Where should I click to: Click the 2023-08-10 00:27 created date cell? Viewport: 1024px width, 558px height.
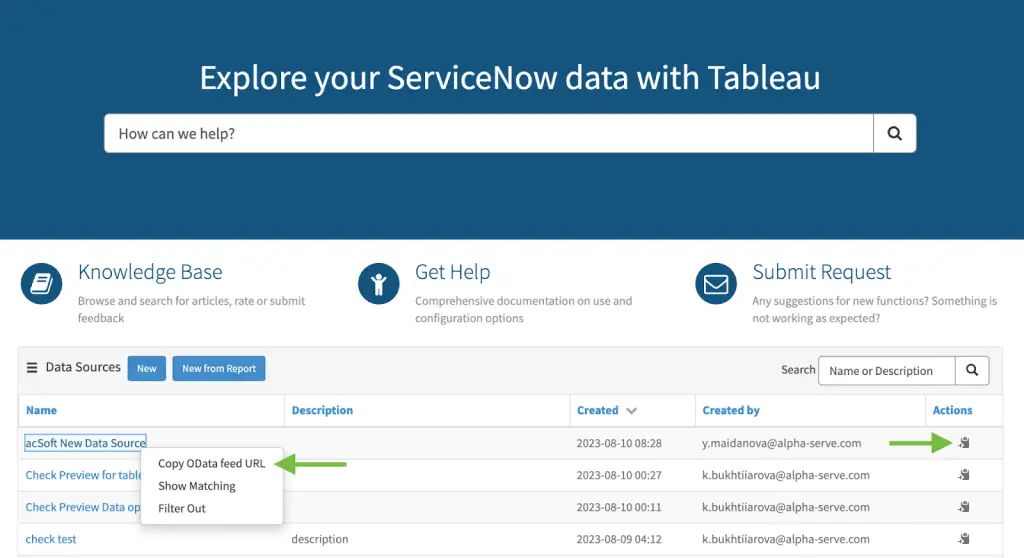(x=619, y=475)
